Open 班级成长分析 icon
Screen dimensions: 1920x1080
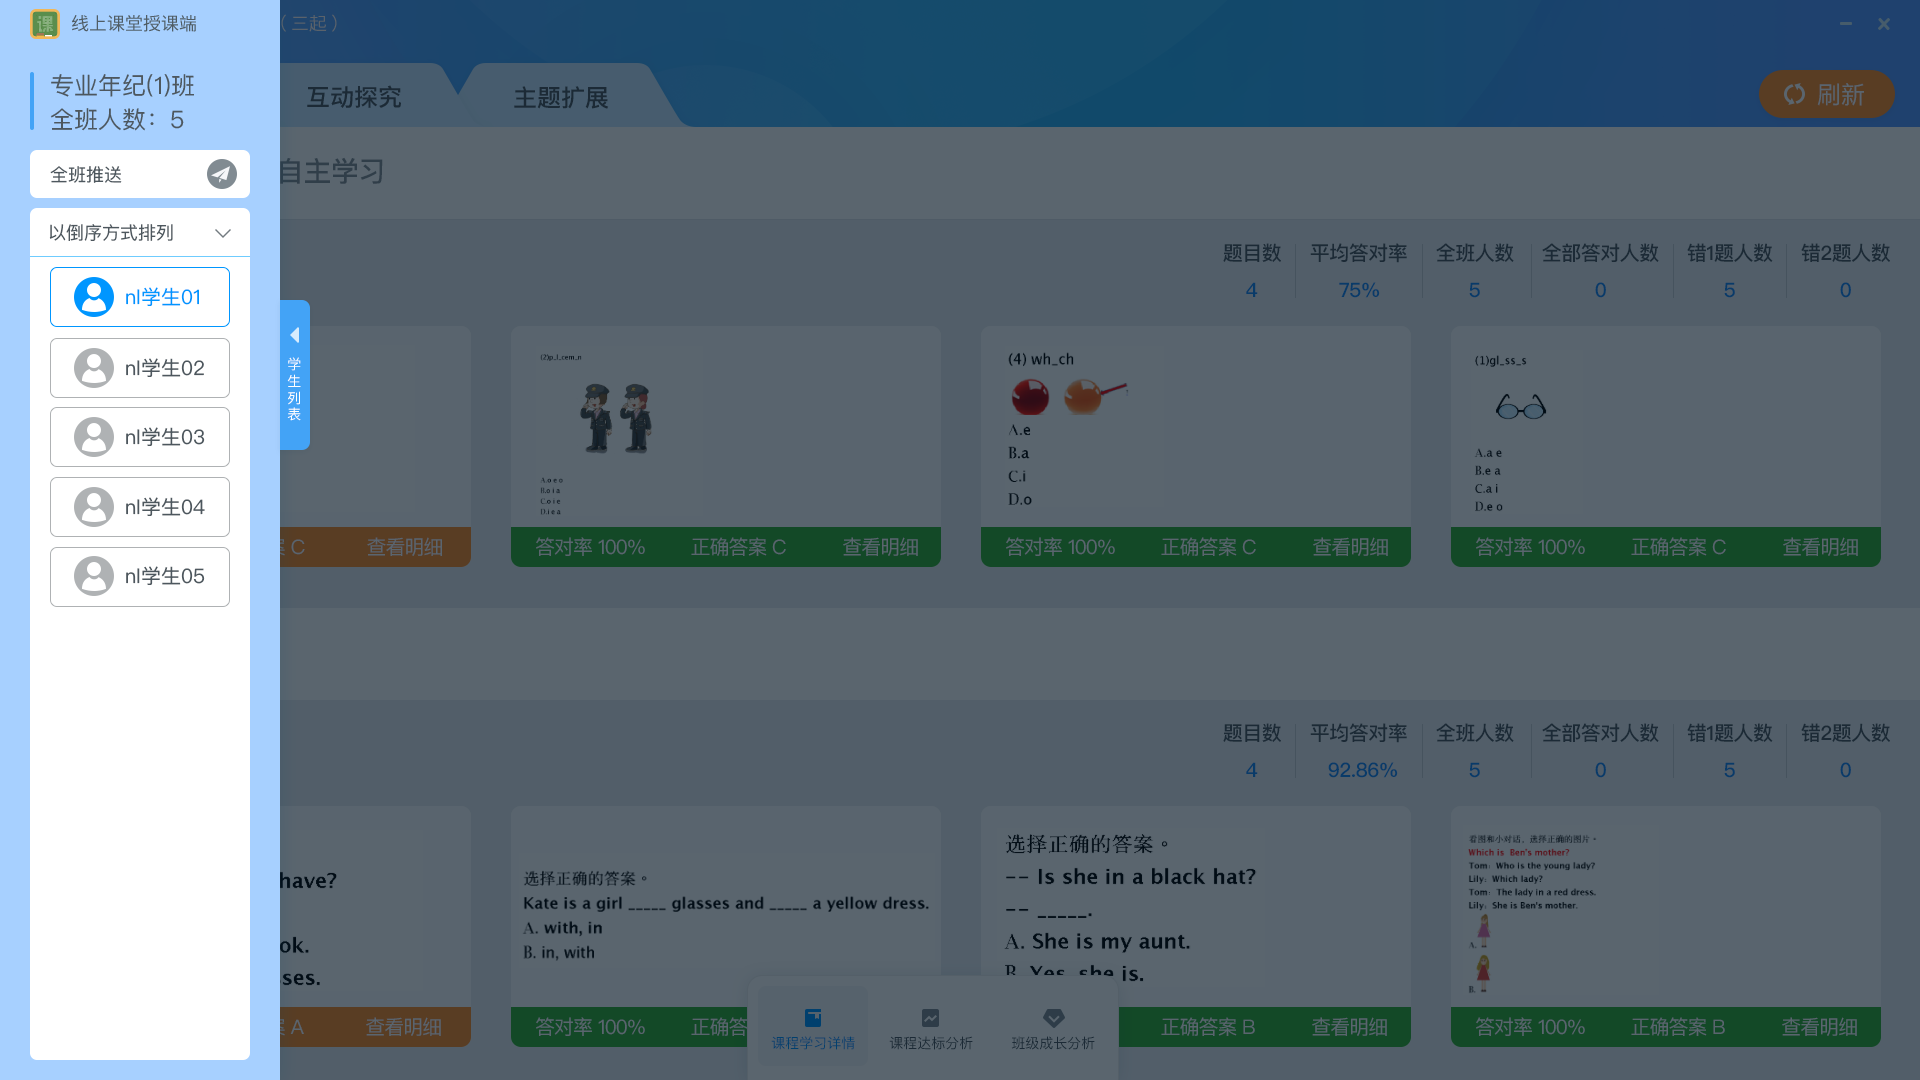click(1053, 1018)
